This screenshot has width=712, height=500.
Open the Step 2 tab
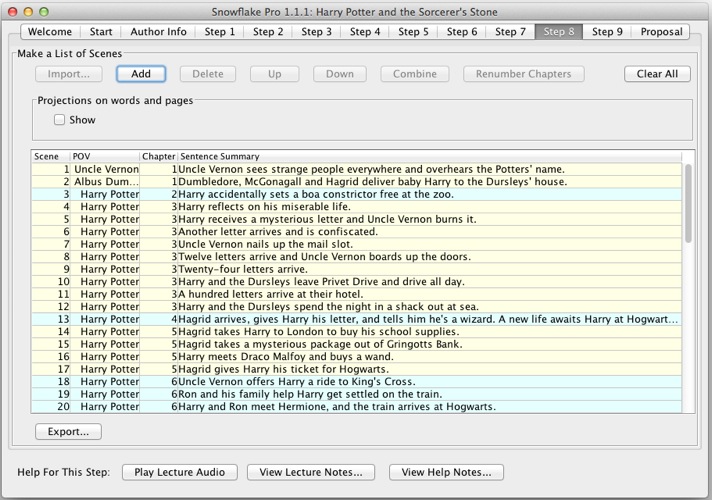[268, 32]
